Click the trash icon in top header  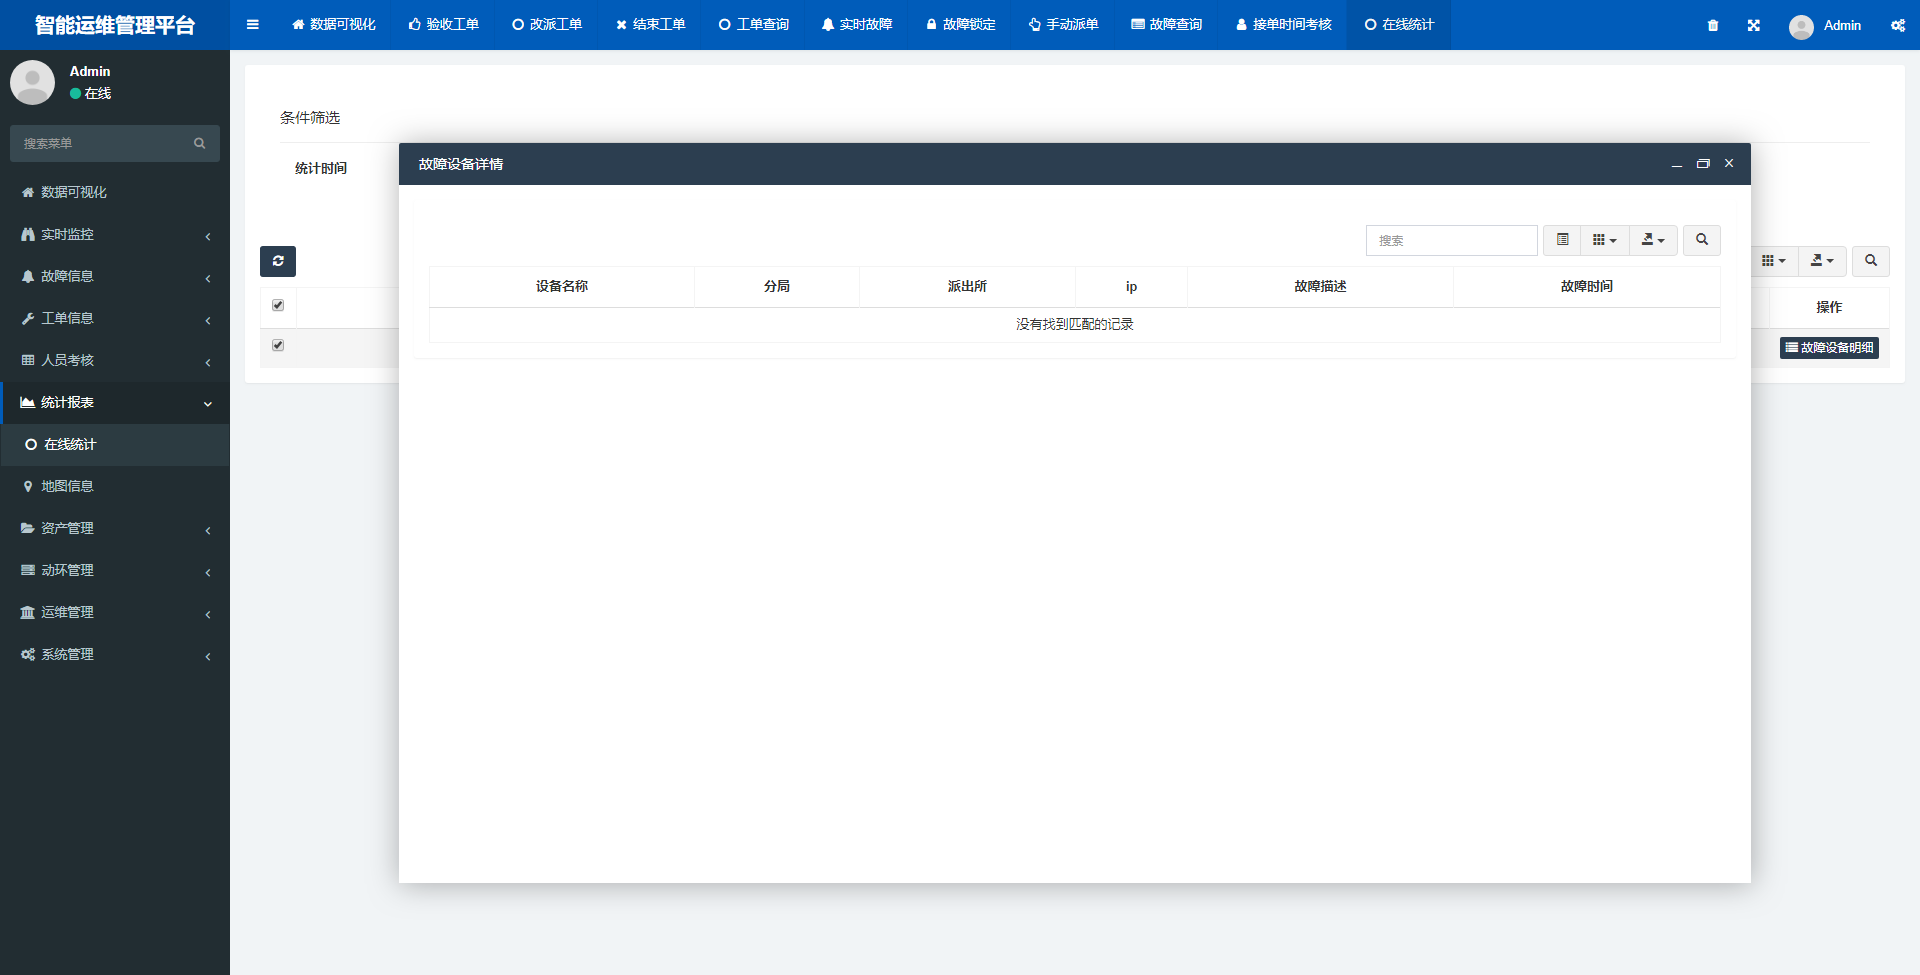(1713, 25)
